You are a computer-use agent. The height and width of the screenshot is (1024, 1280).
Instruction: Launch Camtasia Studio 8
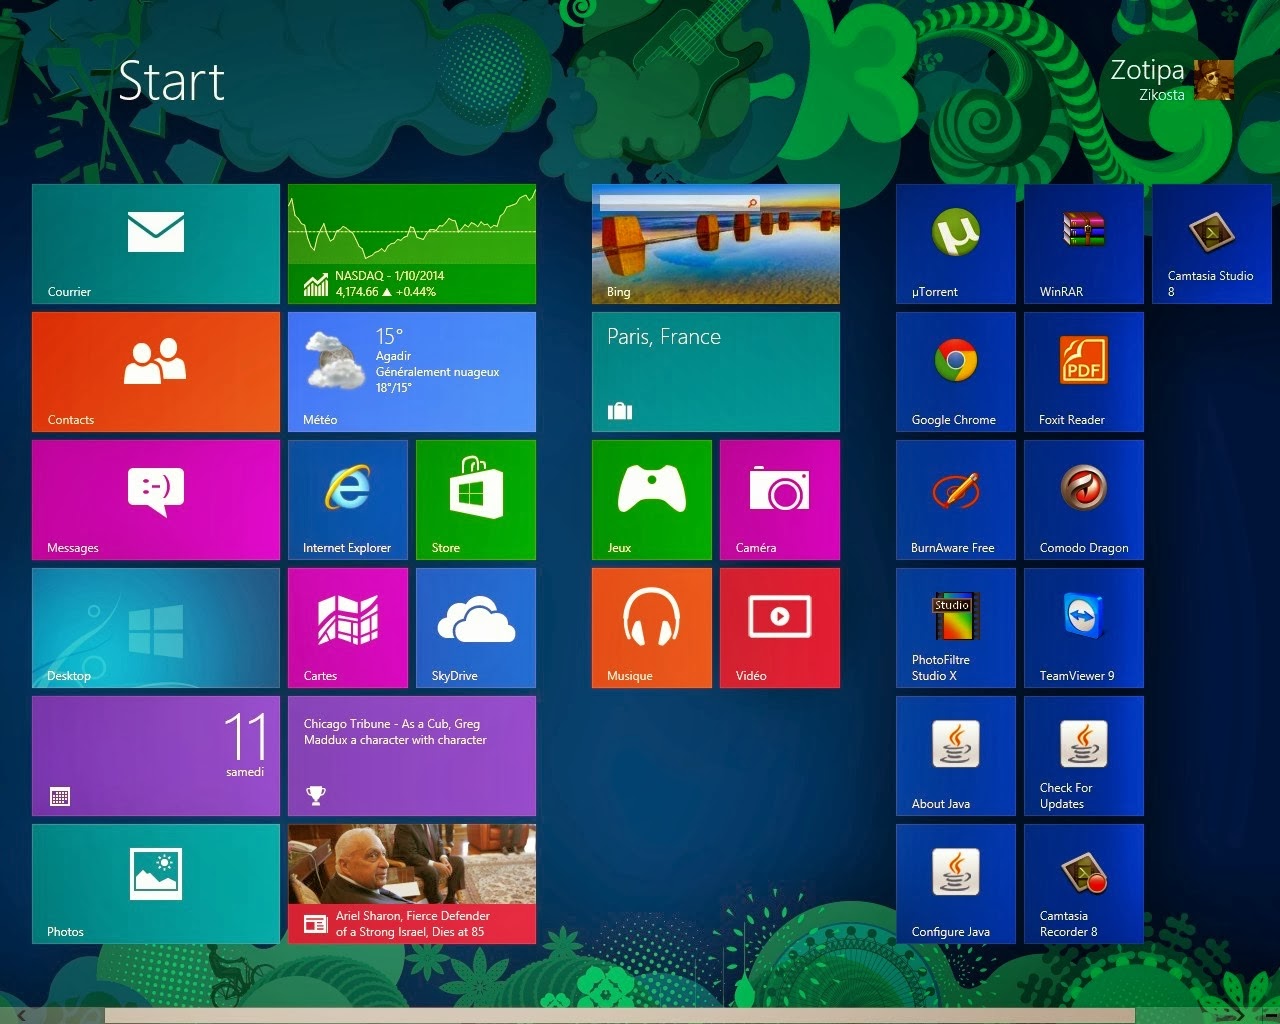(1212, 244)
